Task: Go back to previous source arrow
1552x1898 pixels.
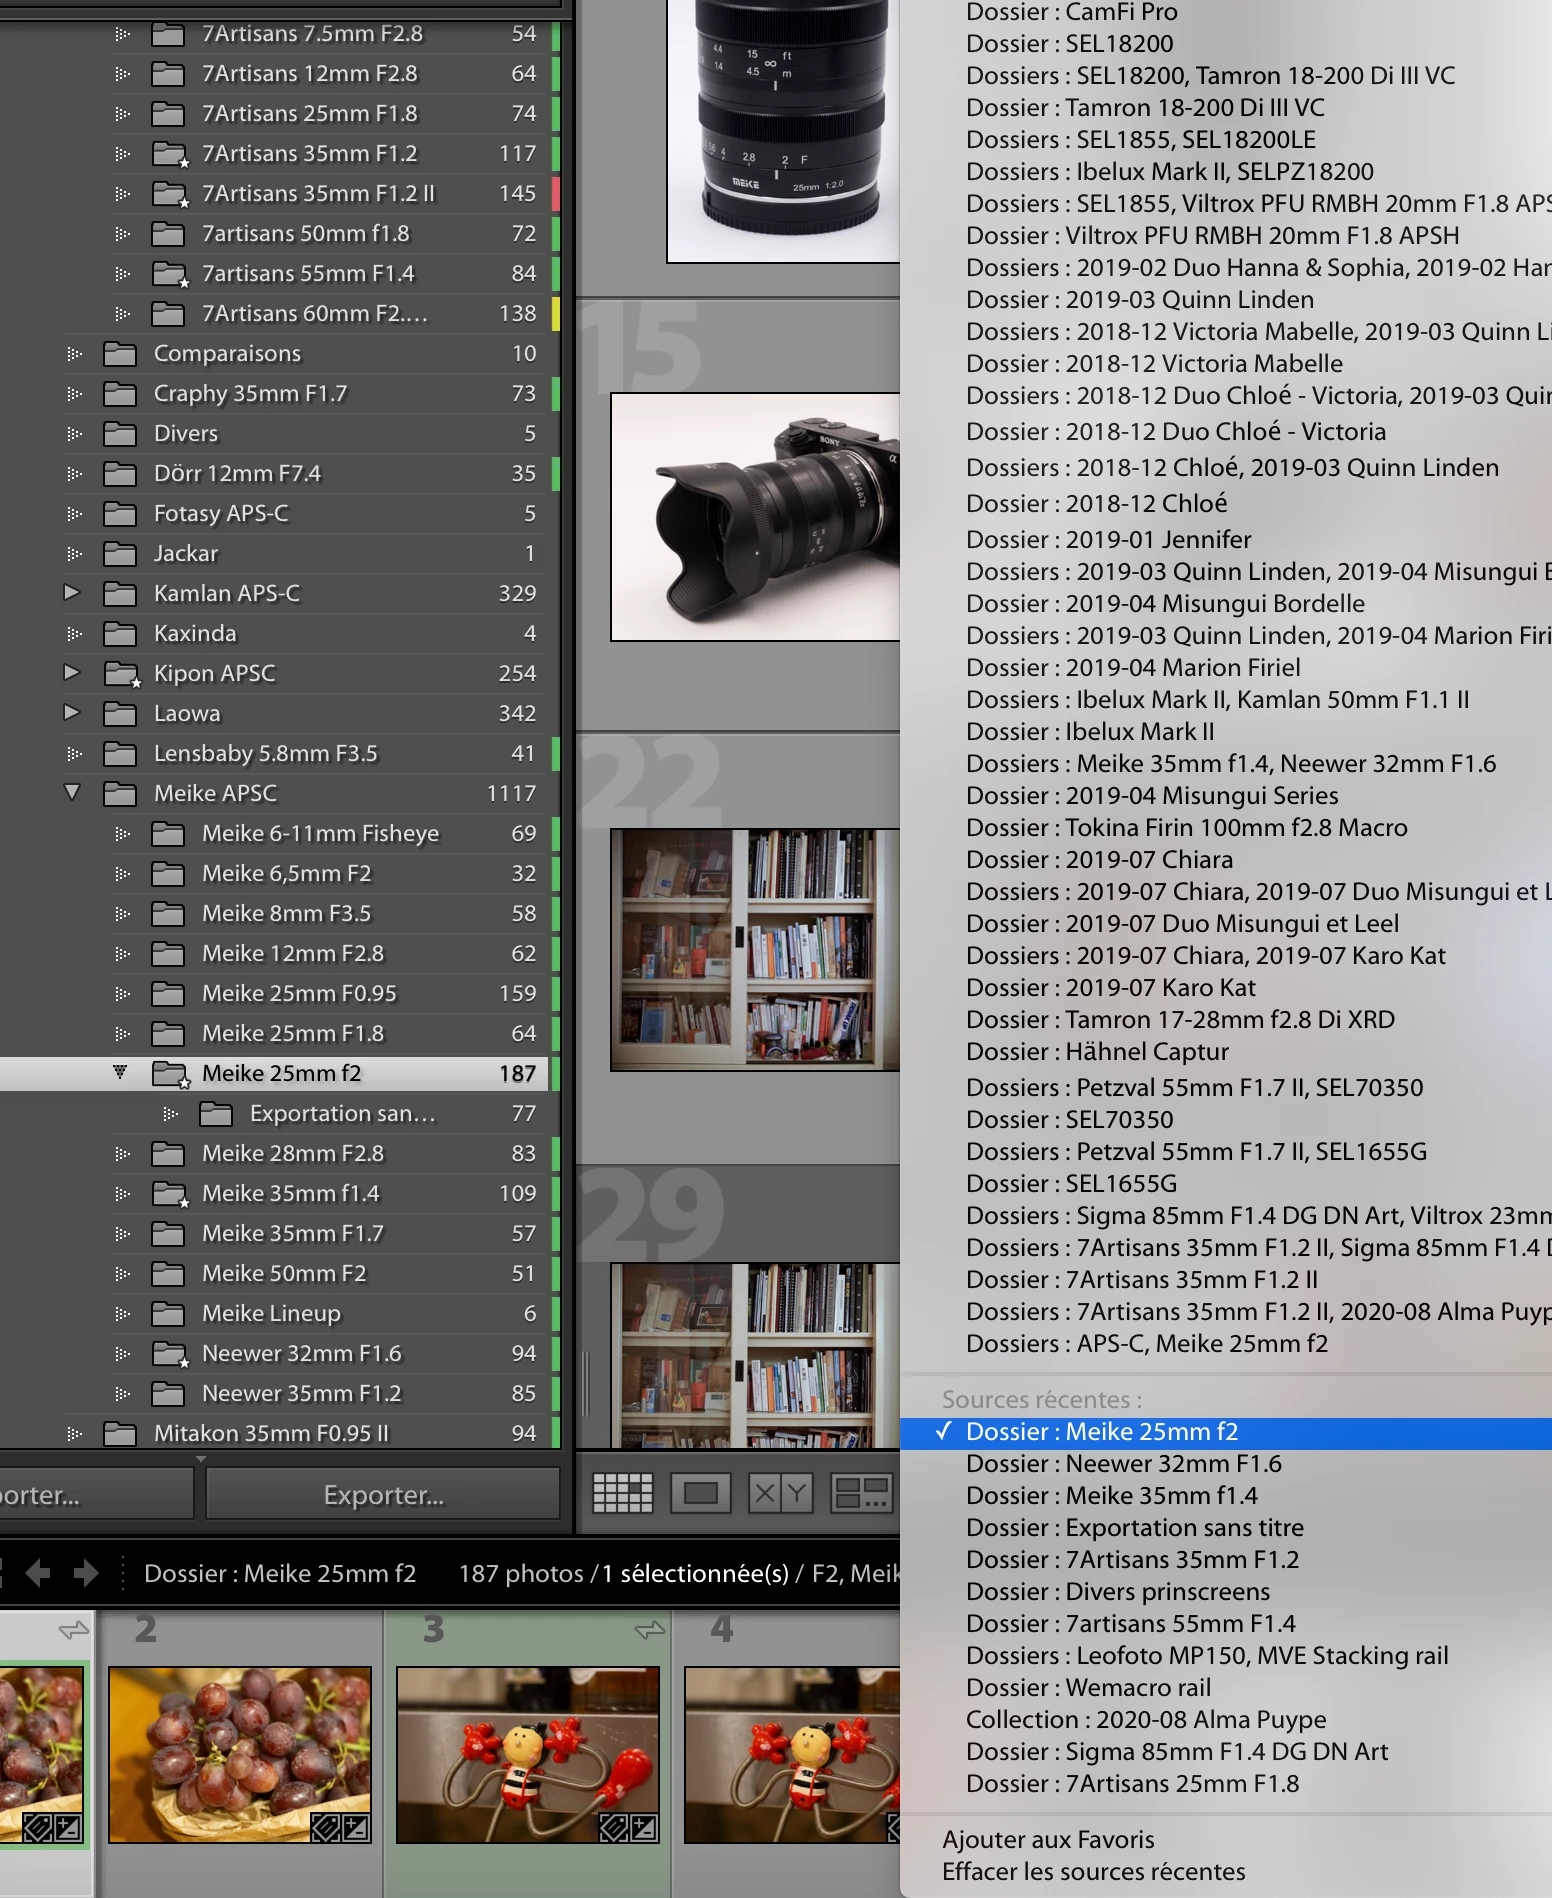Action: (38, 1573)
